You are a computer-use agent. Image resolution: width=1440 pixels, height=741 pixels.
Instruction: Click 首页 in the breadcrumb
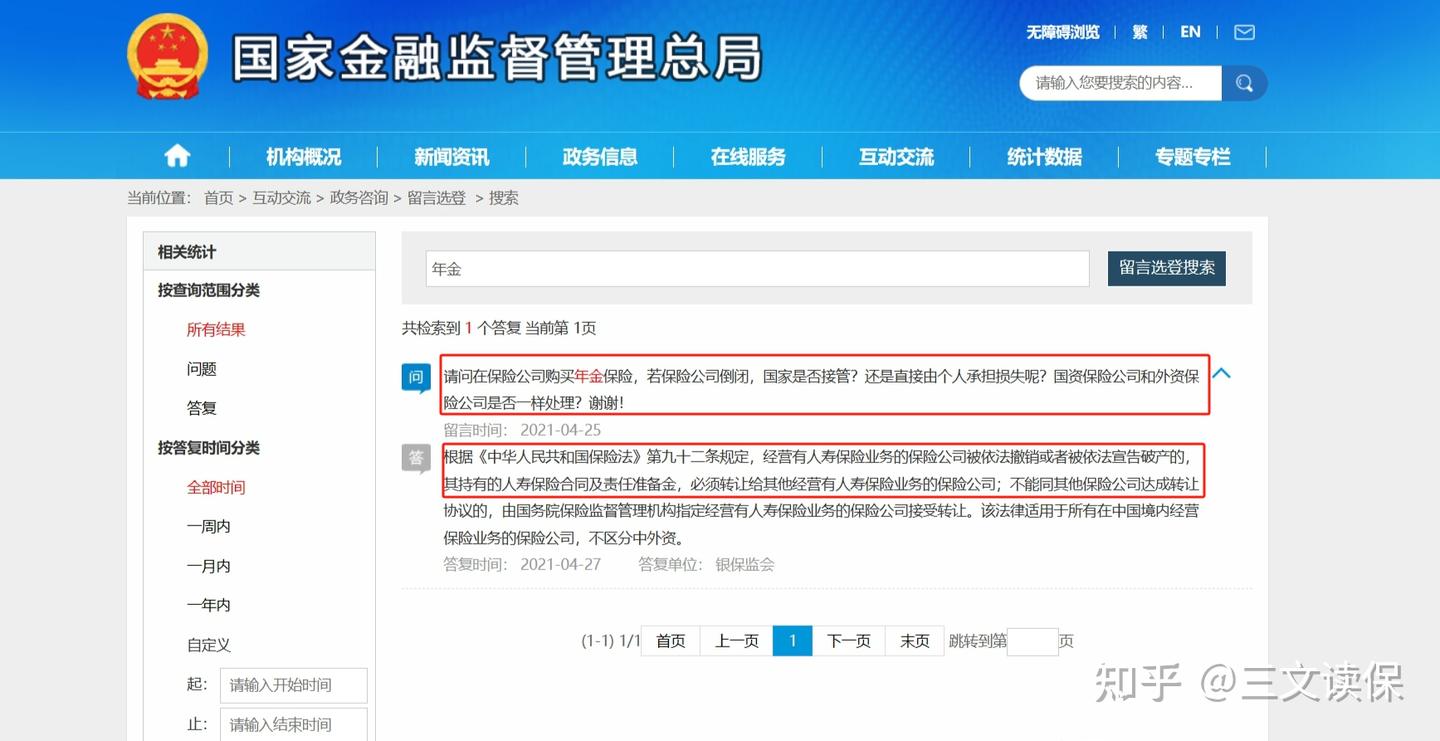(218, 198)
